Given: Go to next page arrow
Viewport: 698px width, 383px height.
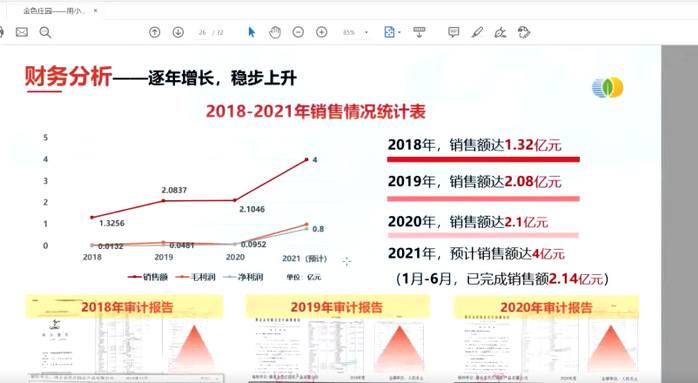Looking at the screenshot, I should point(178,32).
